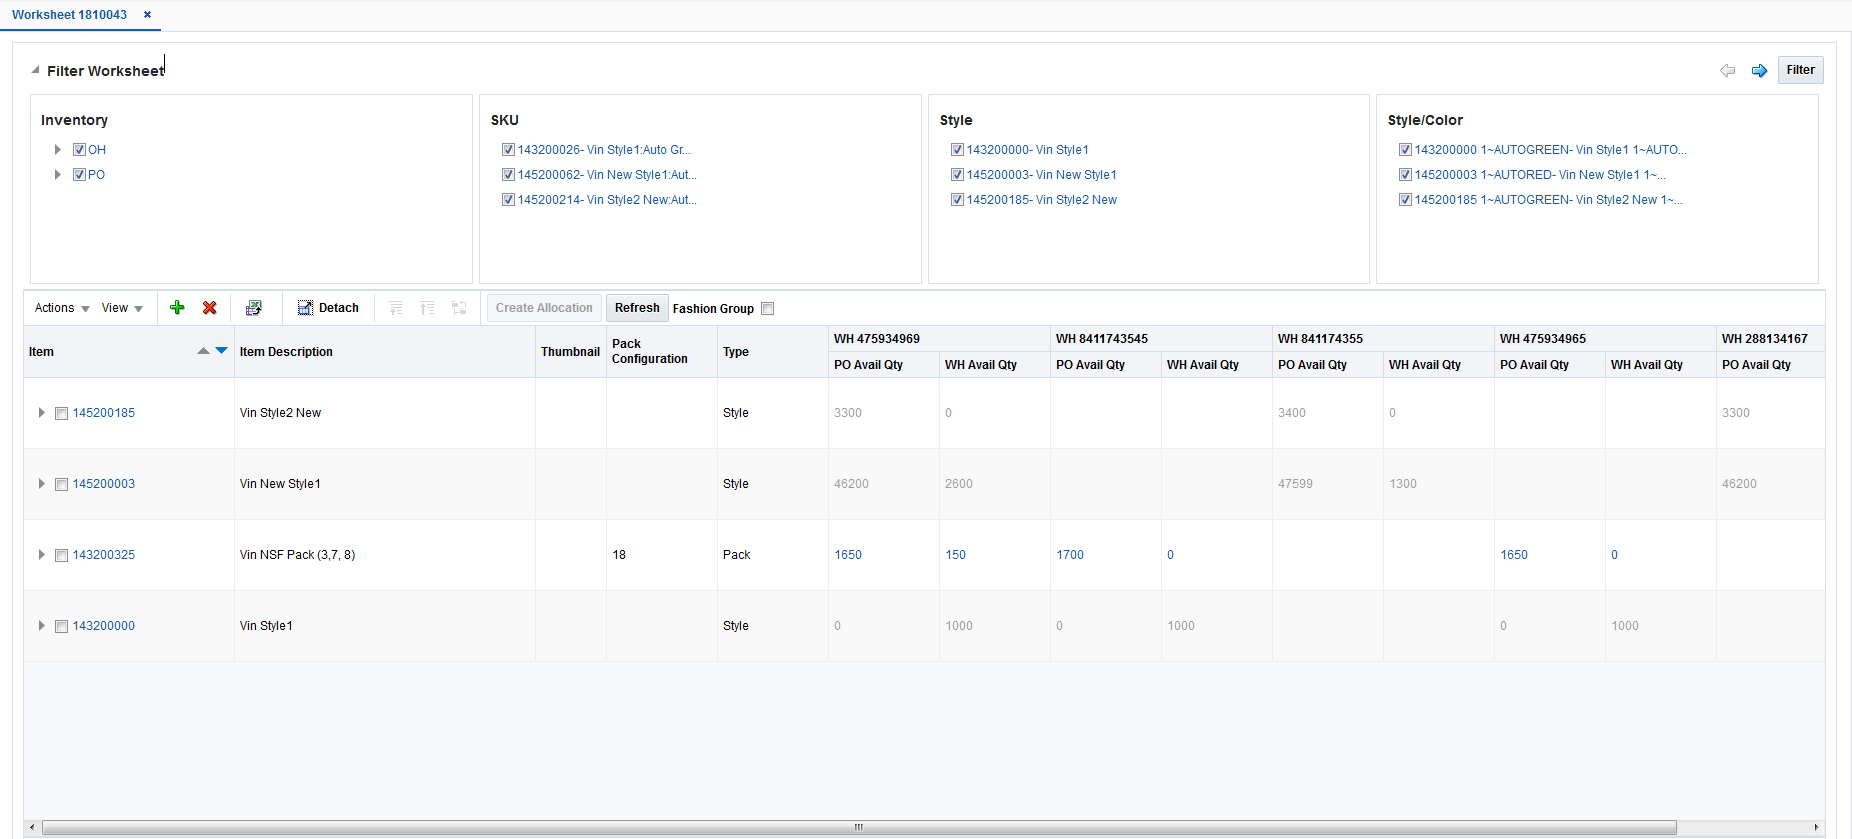Expand row 143200325 Vin NSF Pack

point(41,555)
